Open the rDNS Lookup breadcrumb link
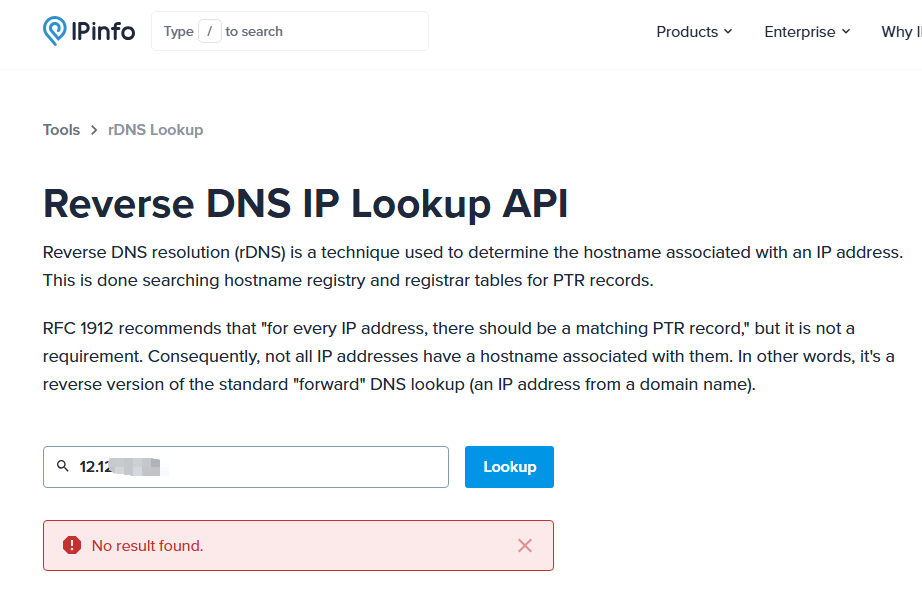This screenshot has height=599, width=922. tap(156, 130)
